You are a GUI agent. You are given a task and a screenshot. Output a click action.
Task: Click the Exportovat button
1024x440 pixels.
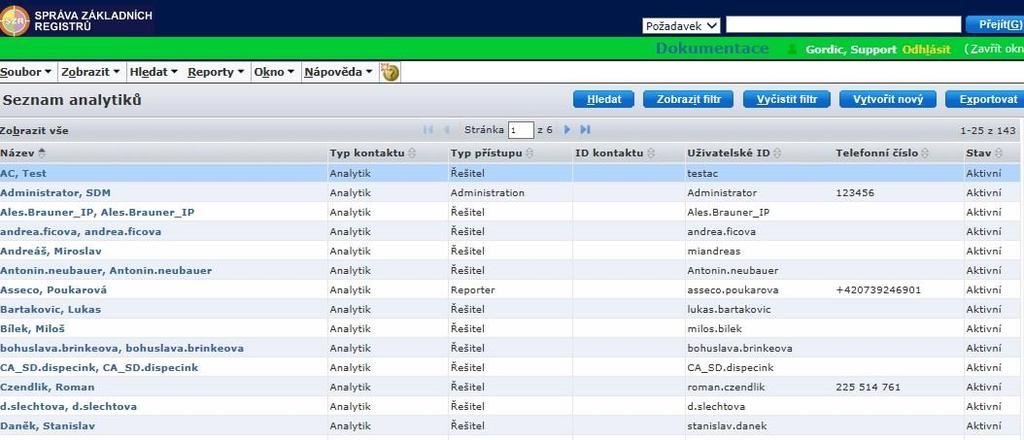coord(985,99)
